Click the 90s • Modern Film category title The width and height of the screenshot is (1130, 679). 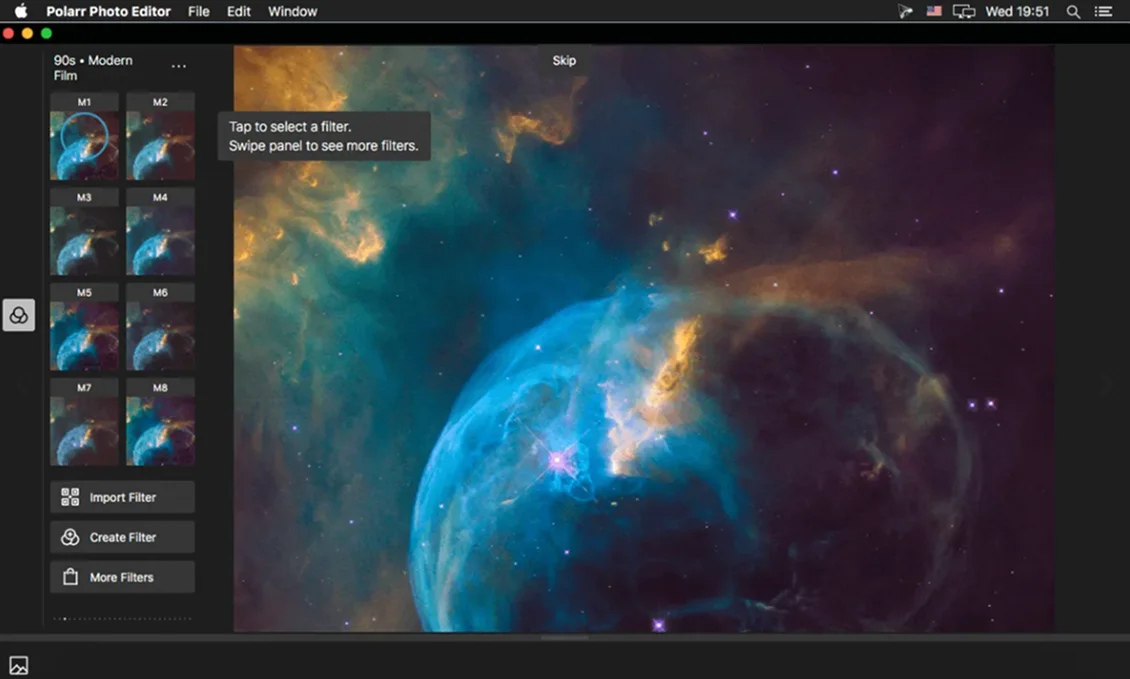pos(93,68)
